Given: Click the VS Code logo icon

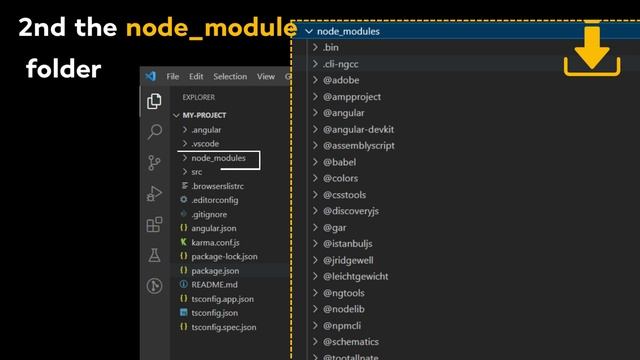Looking at the screenshot, I should coord(151,76).
